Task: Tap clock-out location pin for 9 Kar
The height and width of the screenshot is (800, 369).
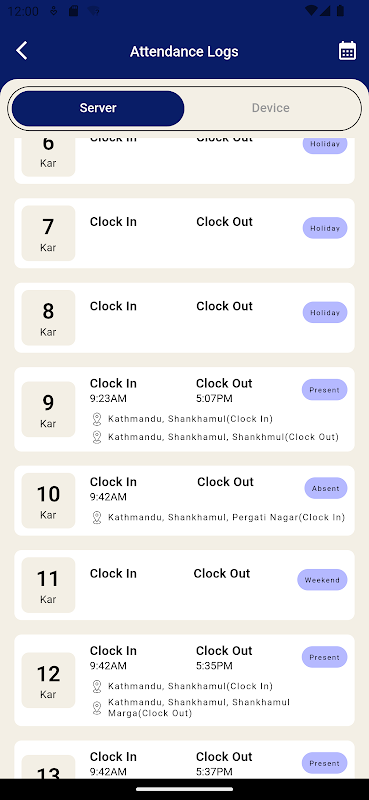Action: pyautogui.click(x=97, y=437)
